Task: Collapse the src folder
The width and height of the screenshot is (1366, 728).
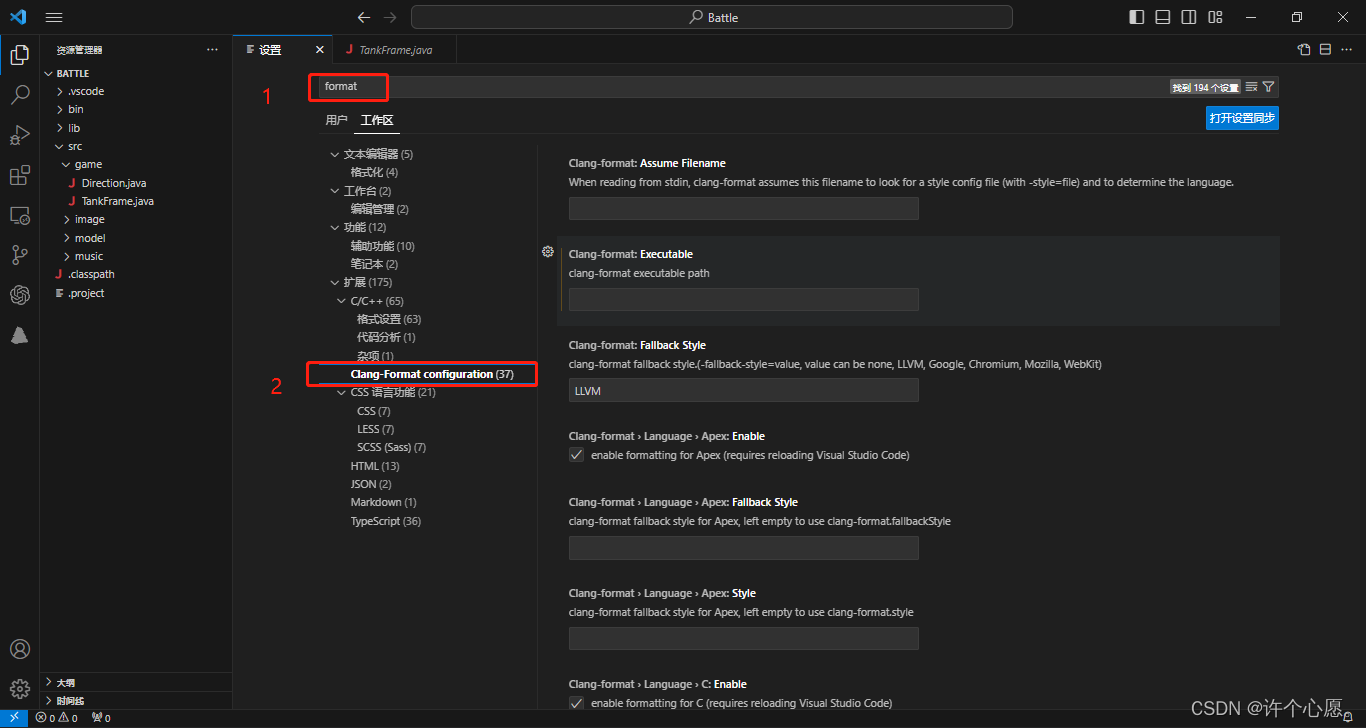Action: pyautogui.click(x=136, y=146)
